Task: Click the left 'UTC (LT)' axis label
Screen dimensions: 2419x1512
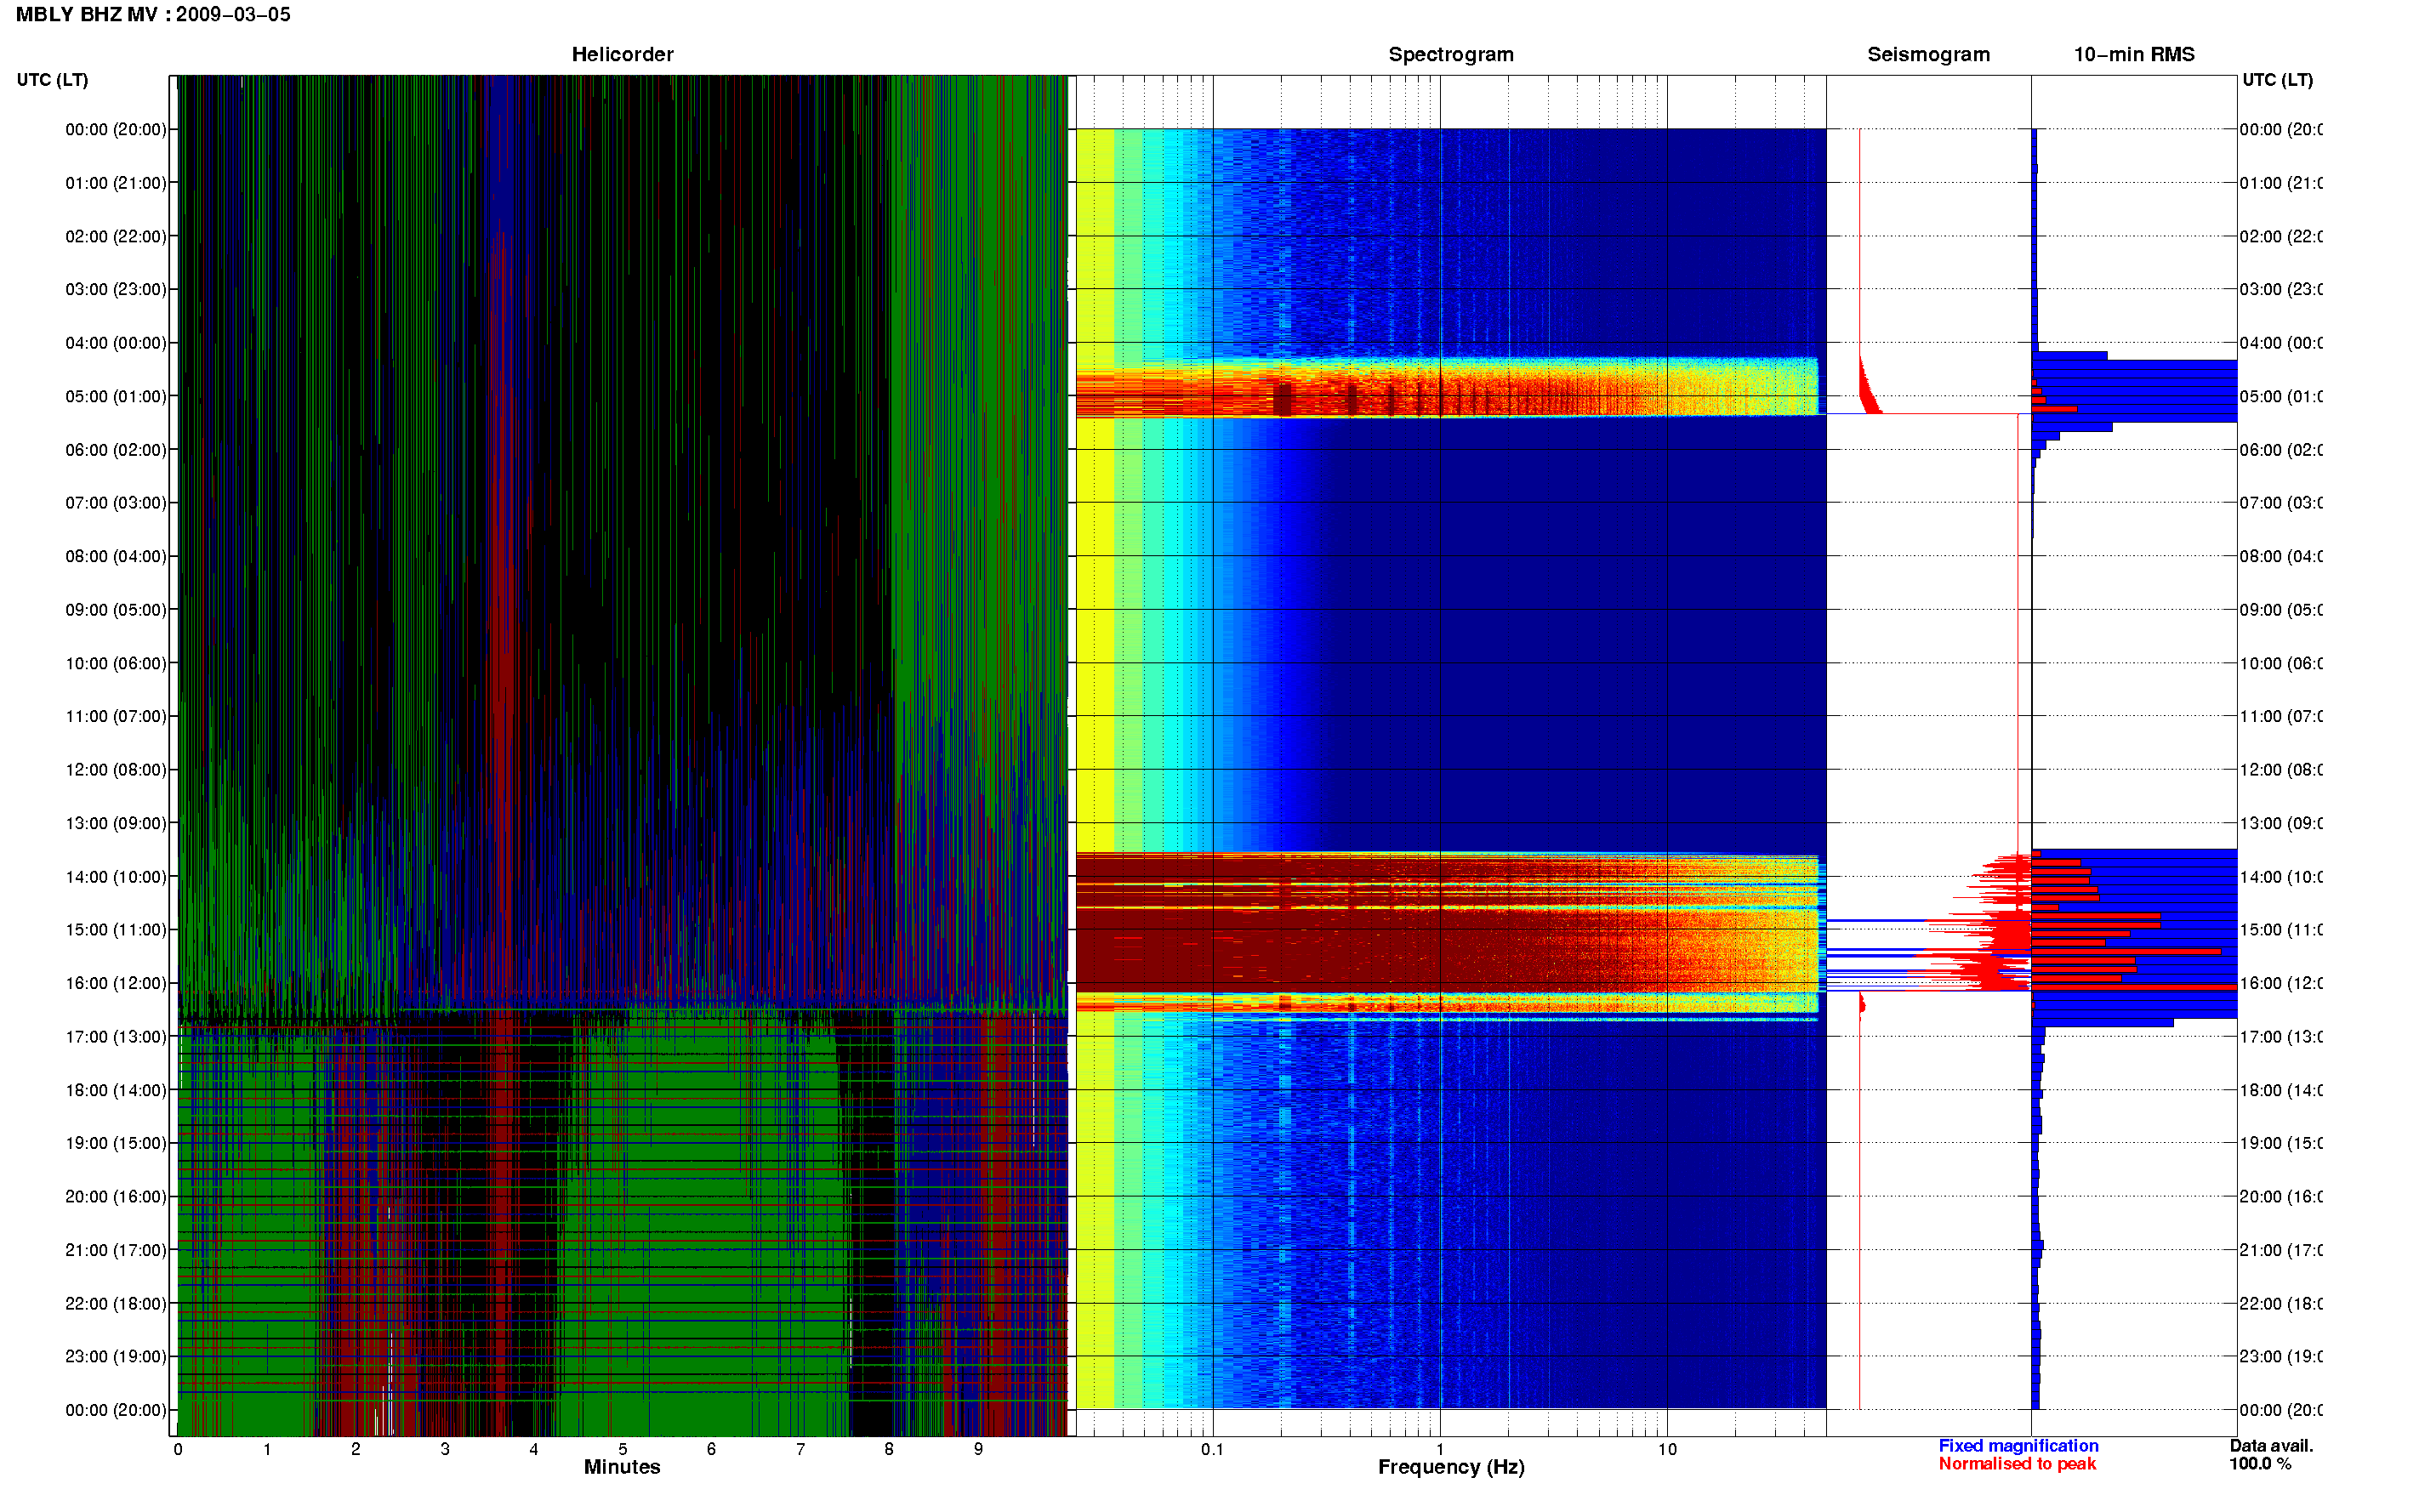Action: [x=52, y=80]
